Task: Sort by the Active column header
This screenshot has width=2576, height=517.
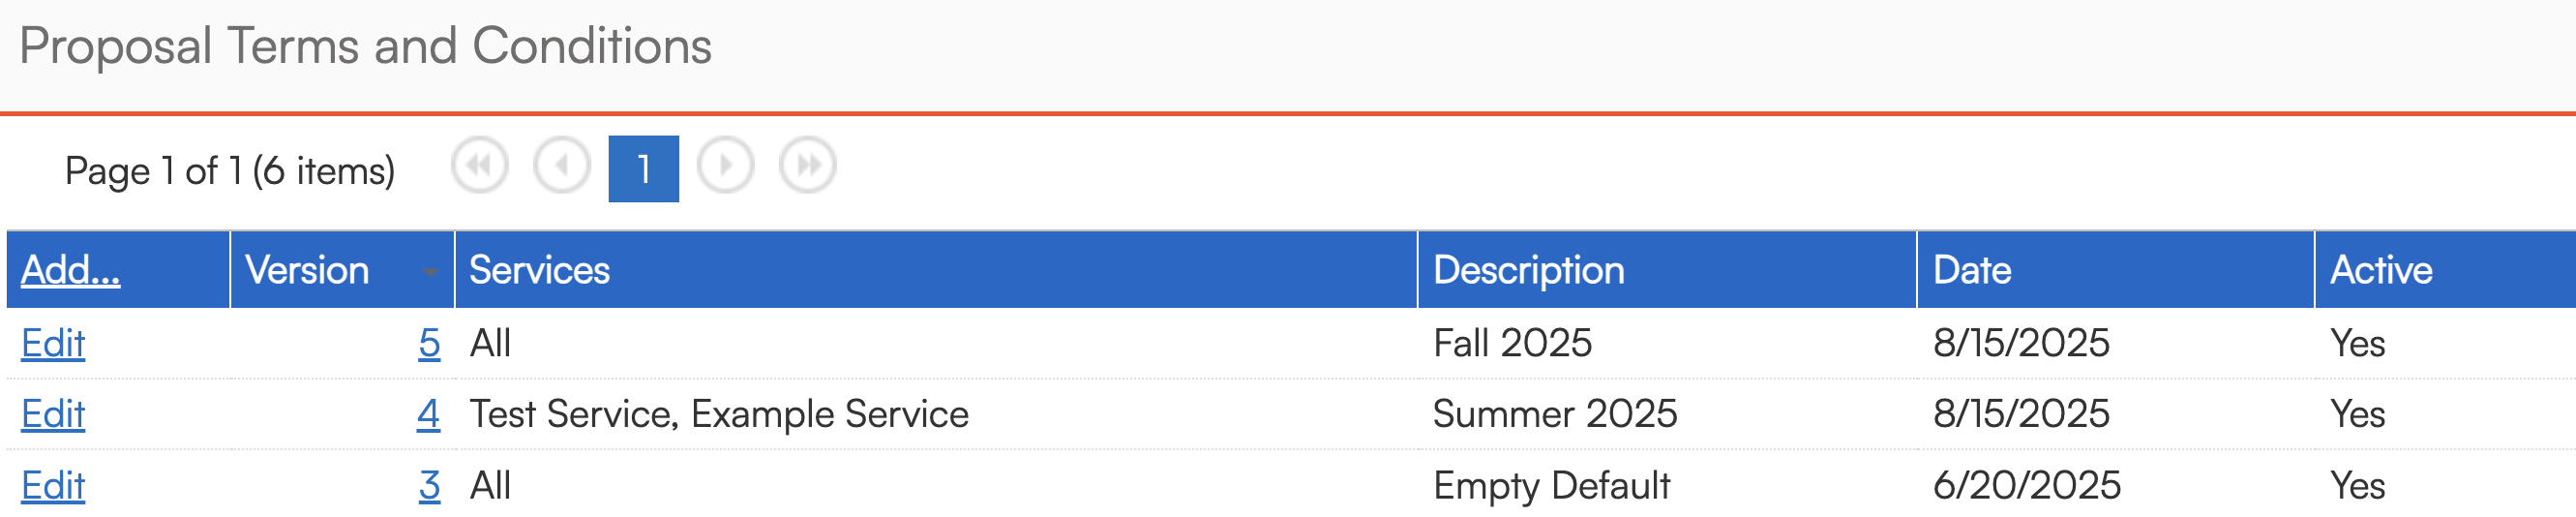Action: (2380, 270)
